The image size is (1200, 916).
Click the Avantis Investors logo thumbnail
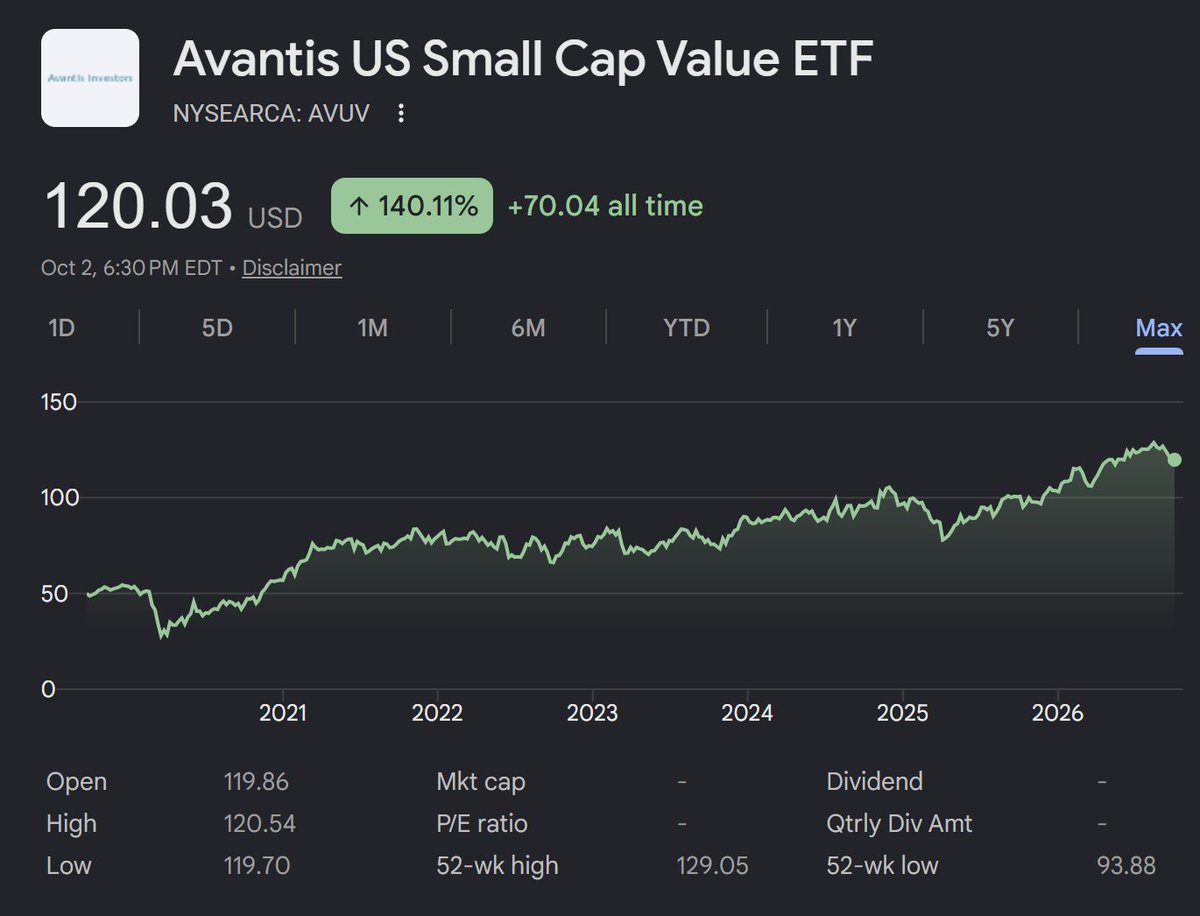click(x=90, y=78)
